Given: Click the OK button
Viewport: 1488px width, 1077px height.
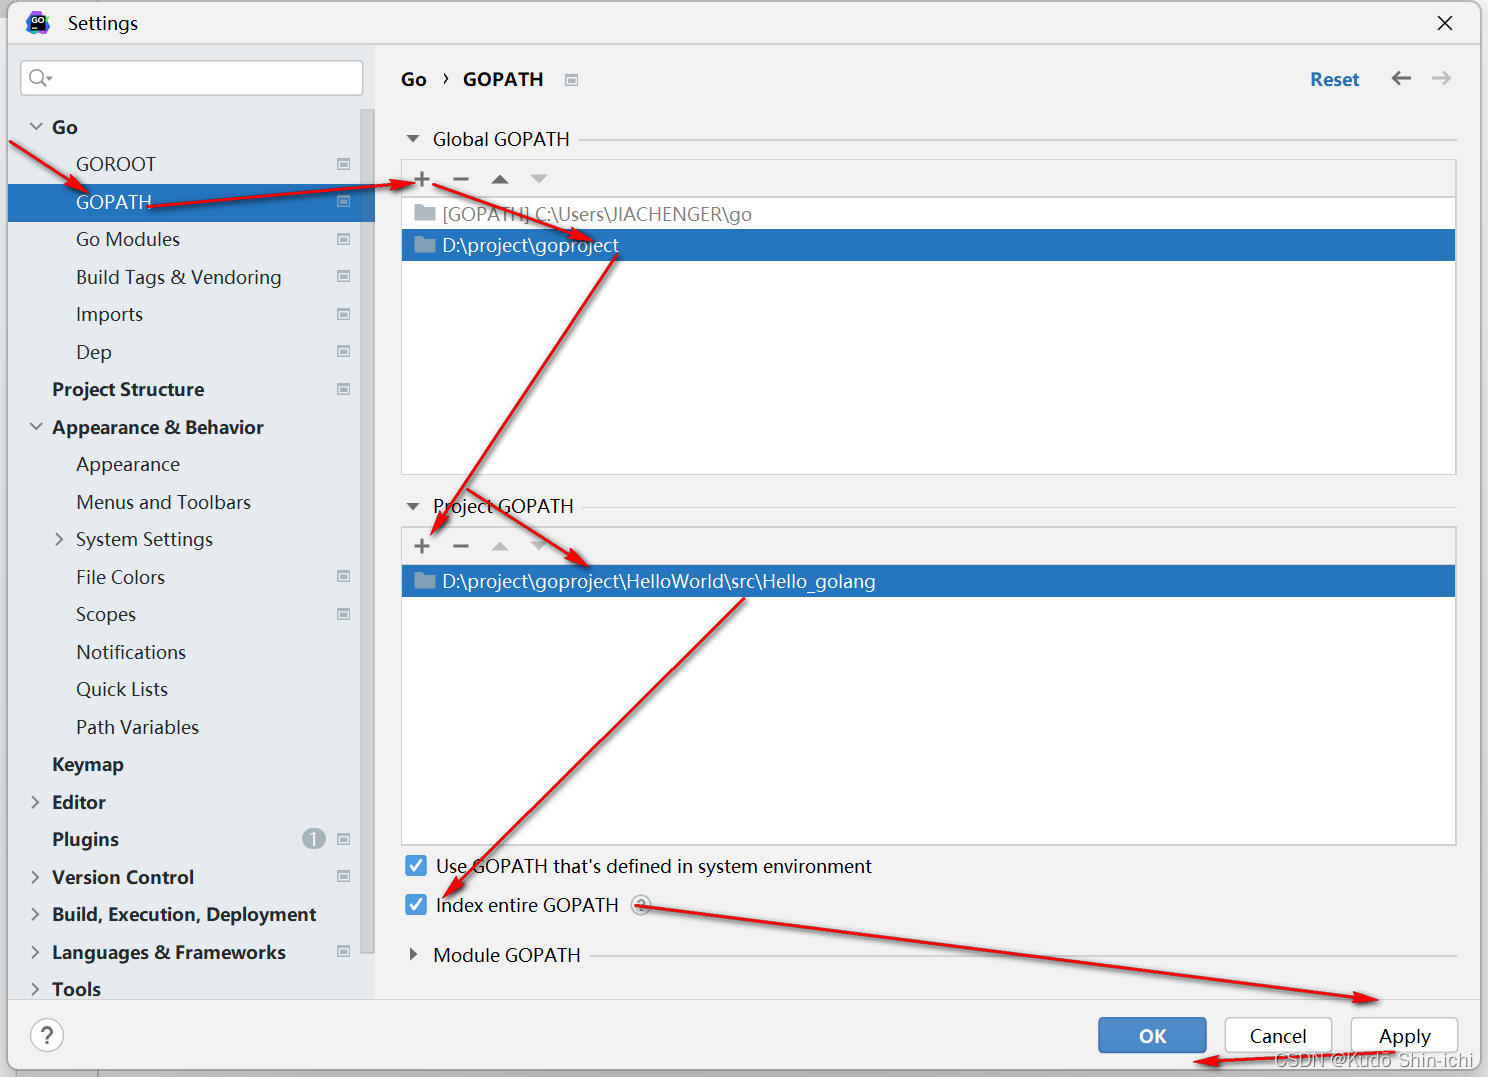Looking at the screenshot, I should 1152,1036.
